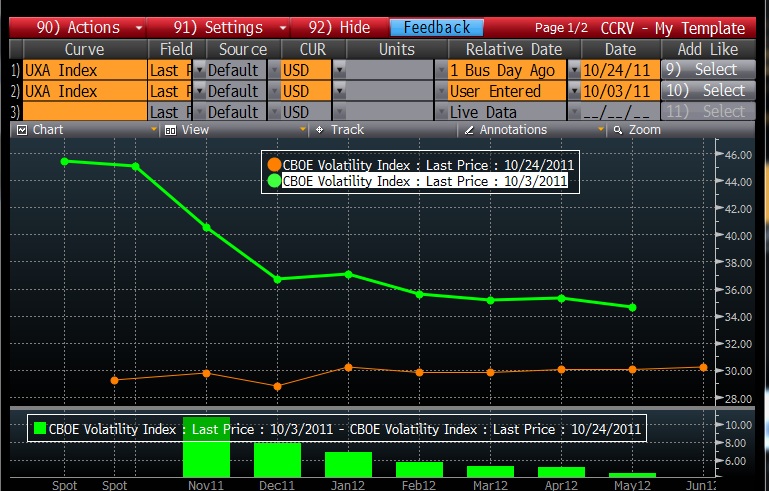Click USD currency cell in row 2

[x=306, y=91]
